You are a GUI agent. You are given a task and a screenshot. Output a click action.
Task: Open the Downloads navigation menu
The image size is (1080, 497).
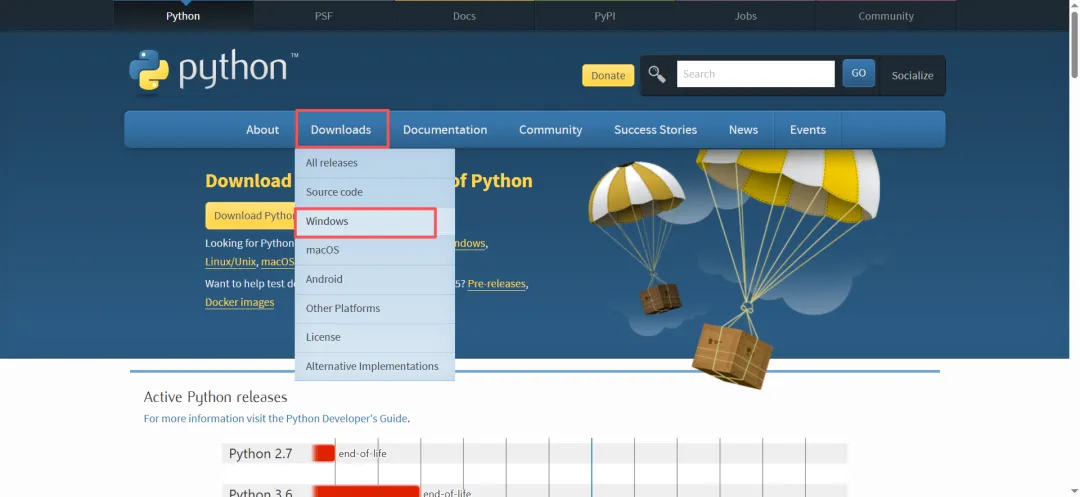341,129
